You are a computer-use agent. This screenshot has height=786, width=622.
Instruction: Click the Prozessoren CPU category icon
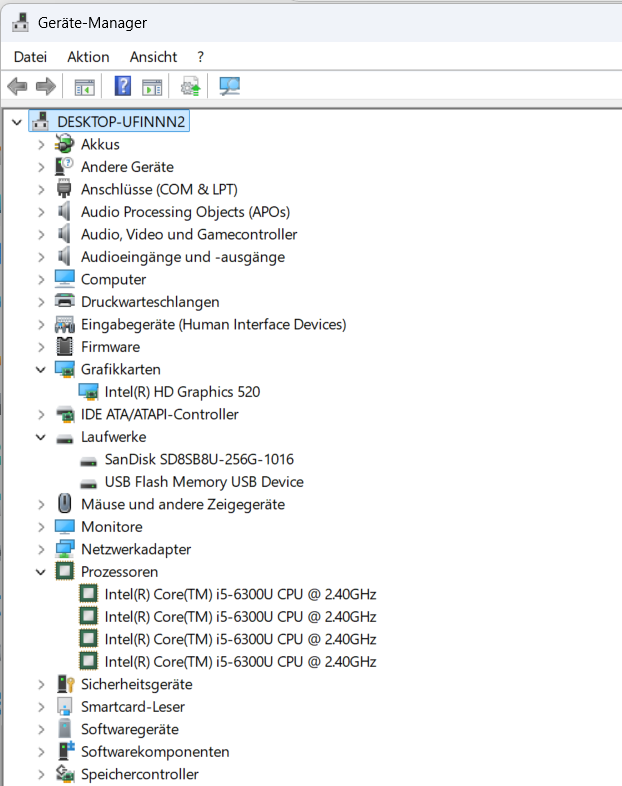(65, 571)
